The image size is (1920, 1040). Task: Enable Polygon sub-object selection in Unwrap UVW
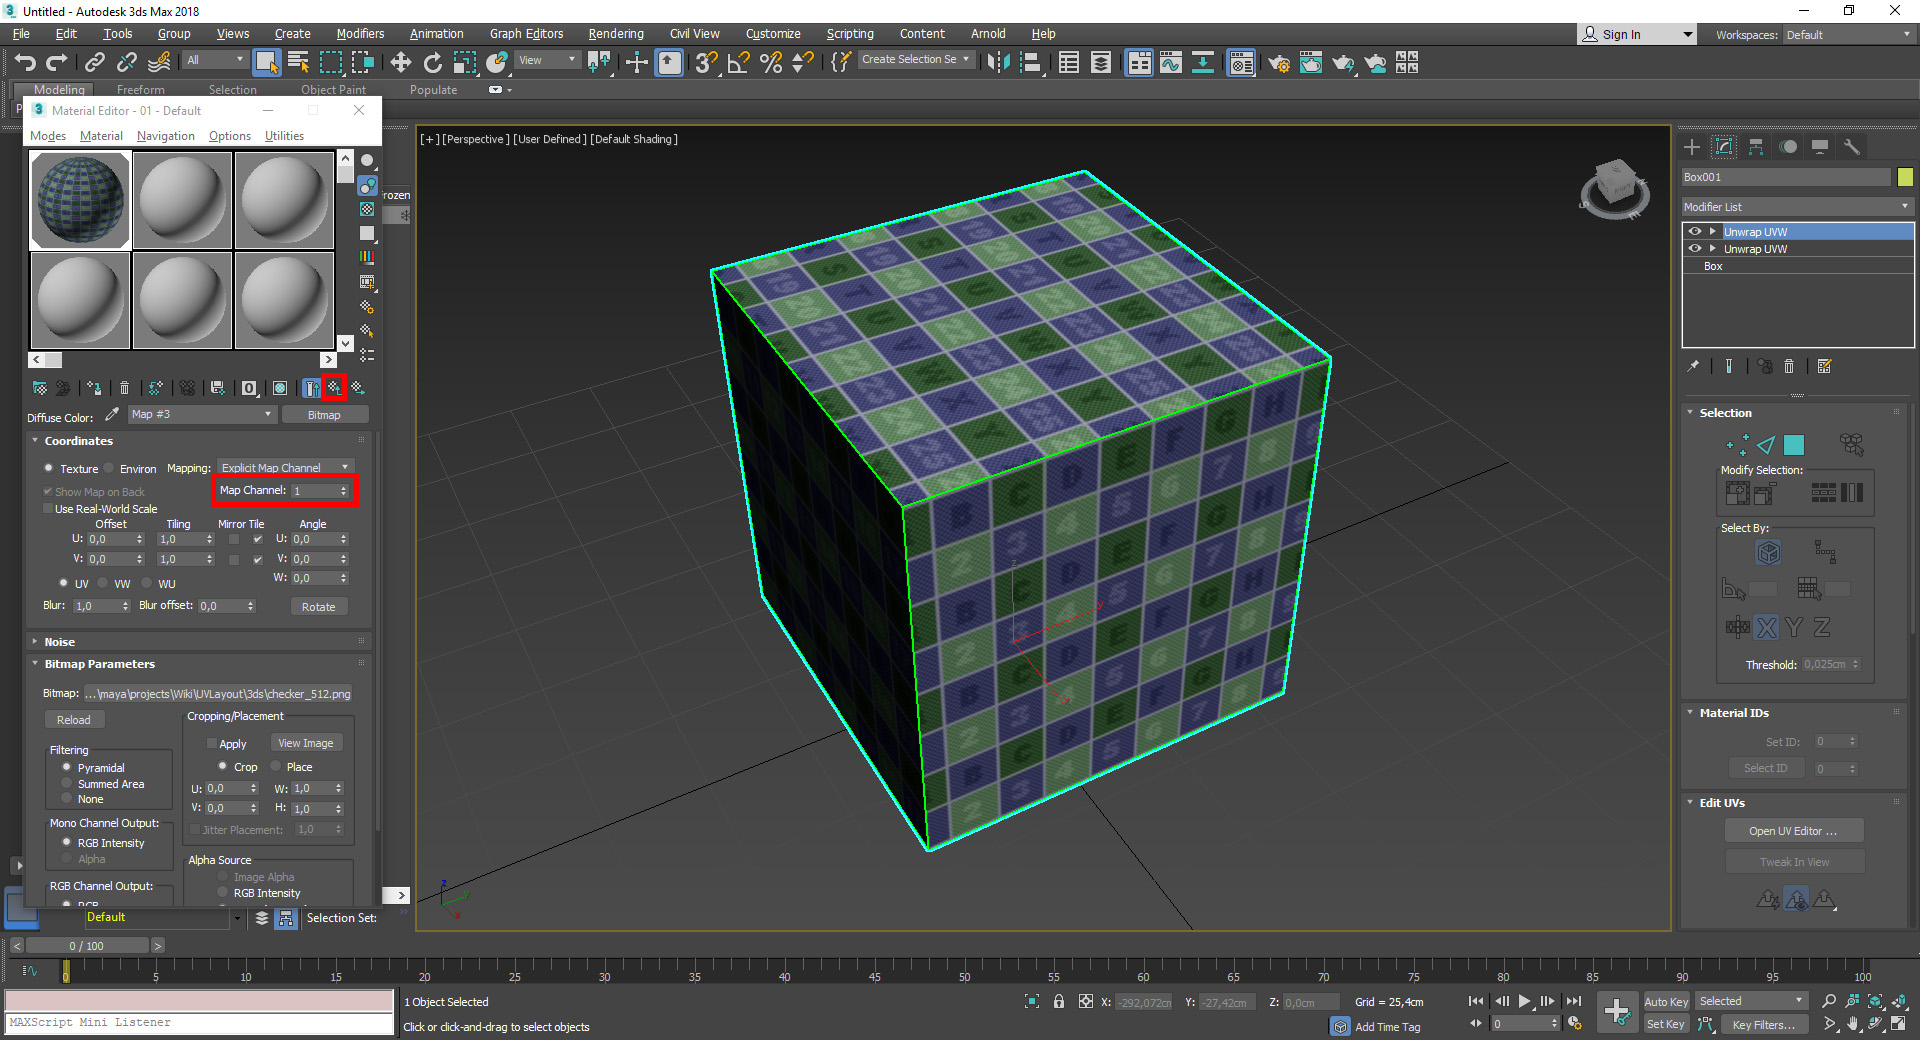point(1794,445)
